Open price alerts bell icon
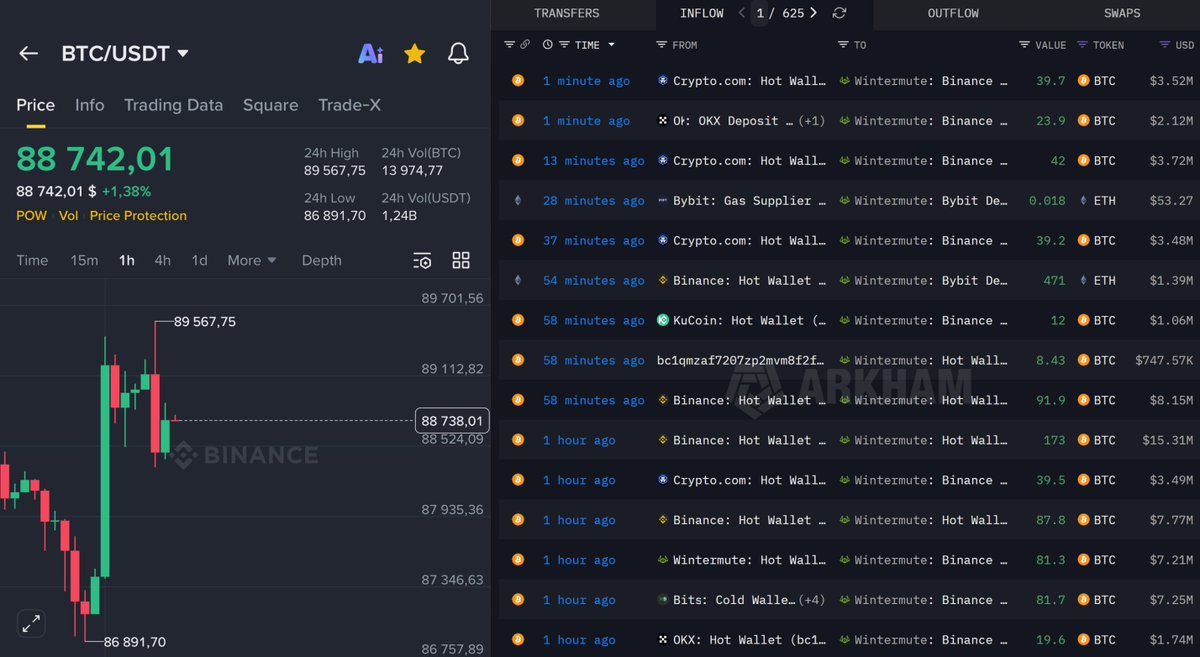The image size is (1200, 657). [458, 53]
